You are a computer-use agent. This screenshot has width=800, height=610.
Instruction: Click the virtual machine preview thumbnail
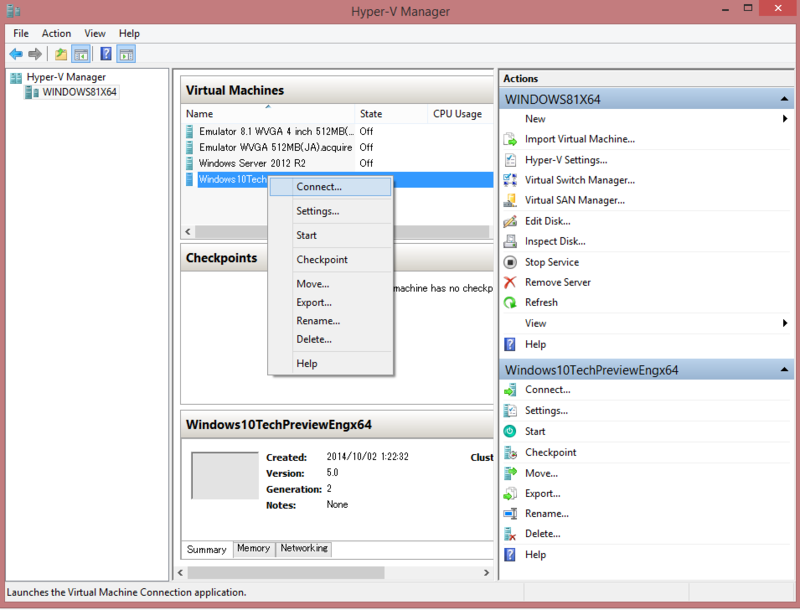coord(225,475)
